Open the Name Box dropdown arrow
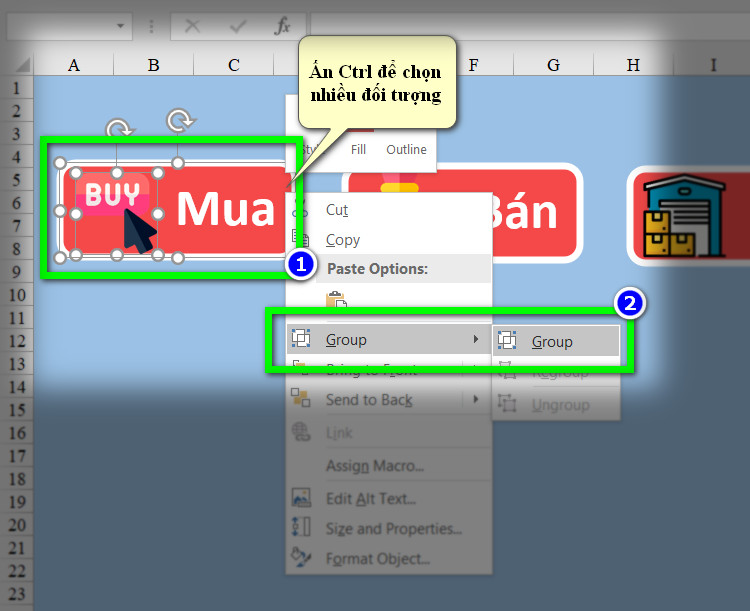This screenshot has width=750, height=611. point(121,26)
